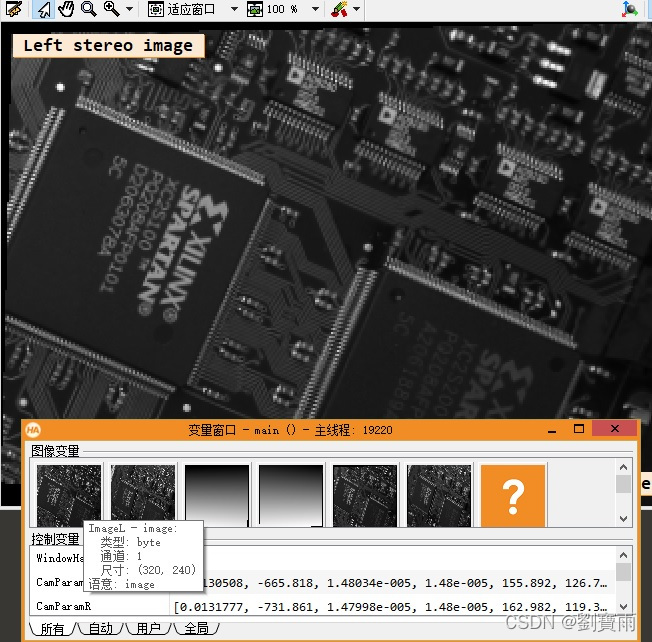Viewport: 652px width, 642px height.
Task: Switch to the 自动 tab
Action: [x=101, y=628]
